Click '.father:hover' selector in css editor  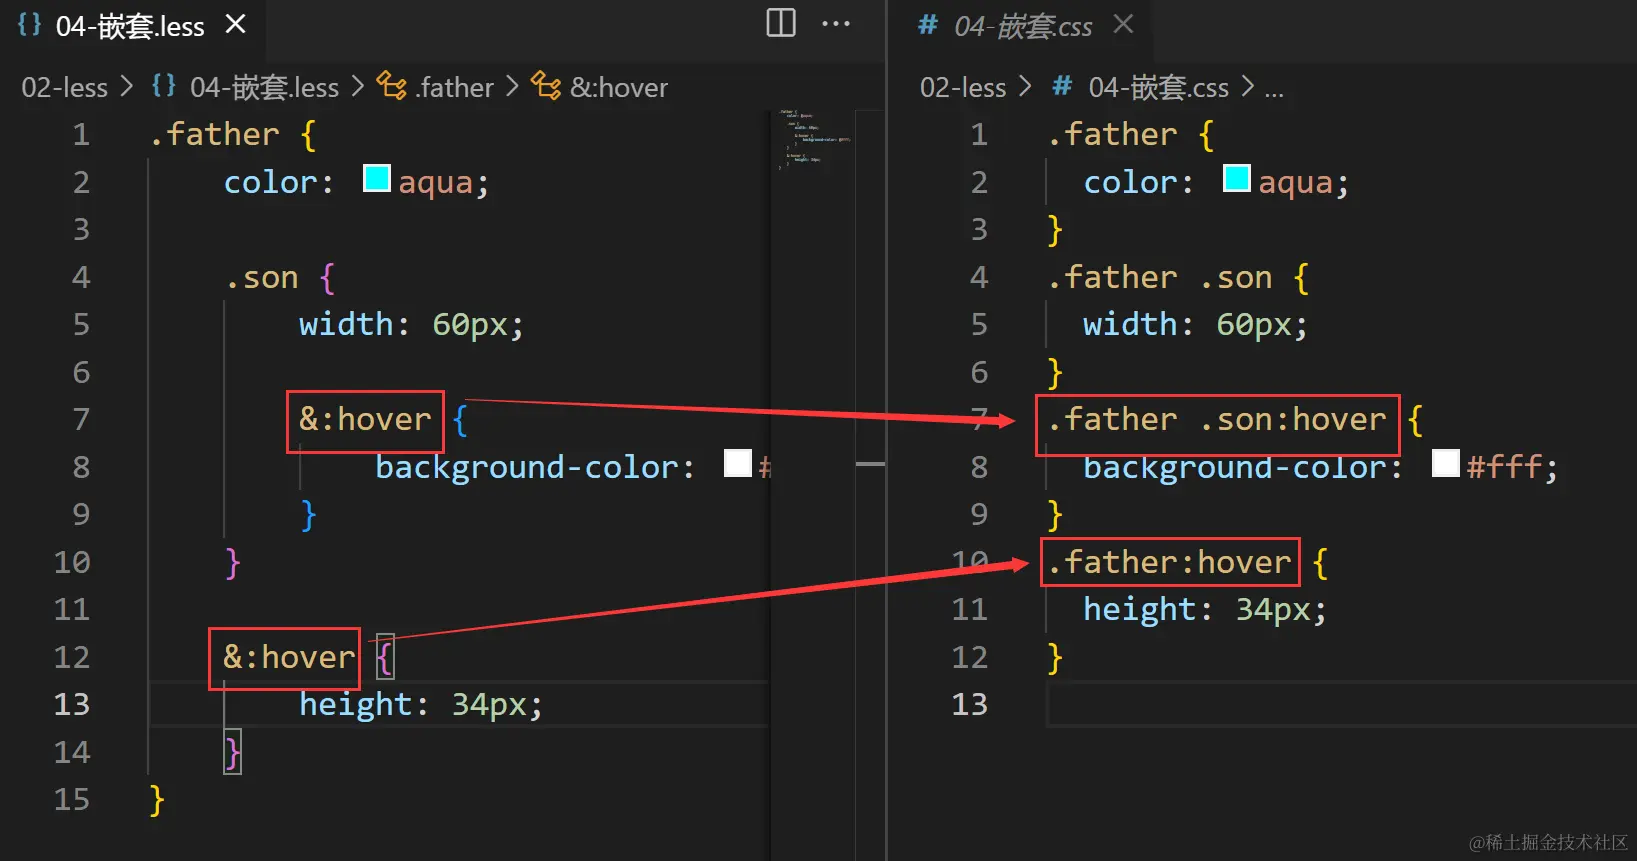pos(1169,563)
